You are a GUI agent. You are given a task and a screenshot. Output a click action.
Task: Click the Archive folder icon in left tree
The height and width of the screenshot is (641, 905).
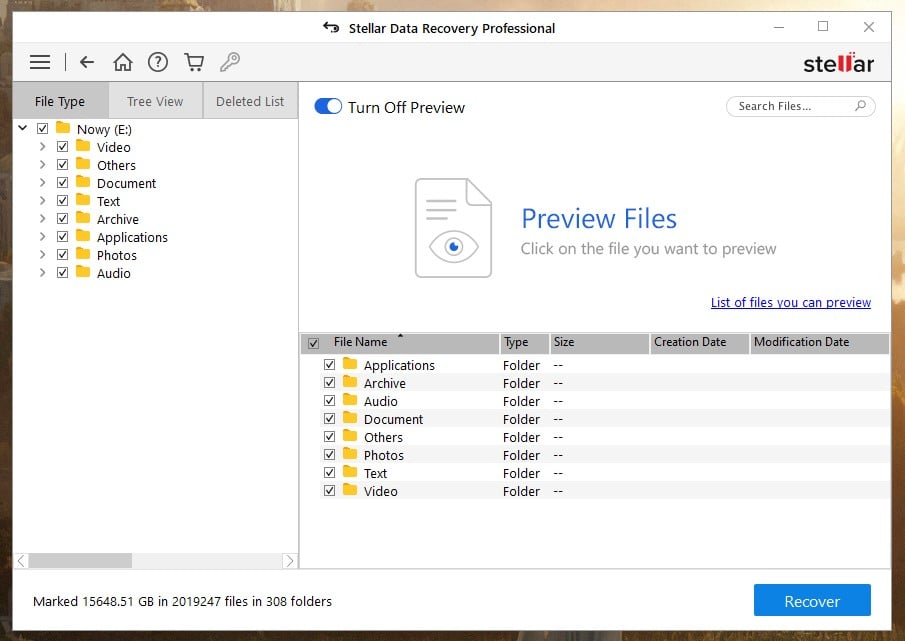[x=83, y=218]
